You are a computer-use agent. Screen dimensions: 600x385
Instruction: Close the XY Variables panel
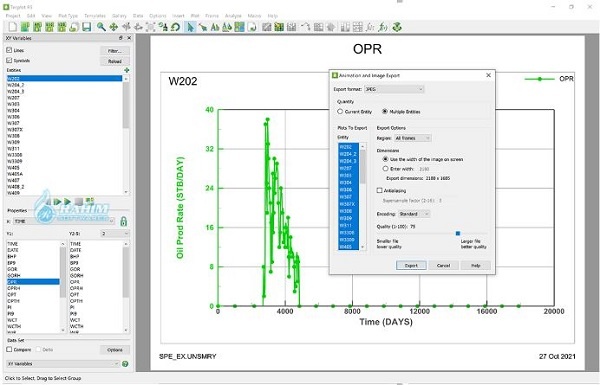pyautogui.click(x=129, y=38)
